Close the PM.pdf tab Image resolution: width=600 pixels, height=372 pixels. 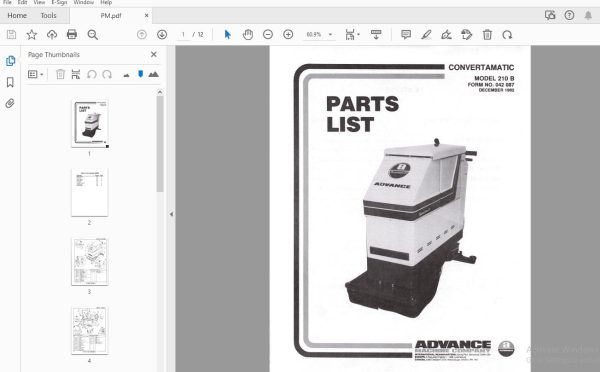coord(147,16)
